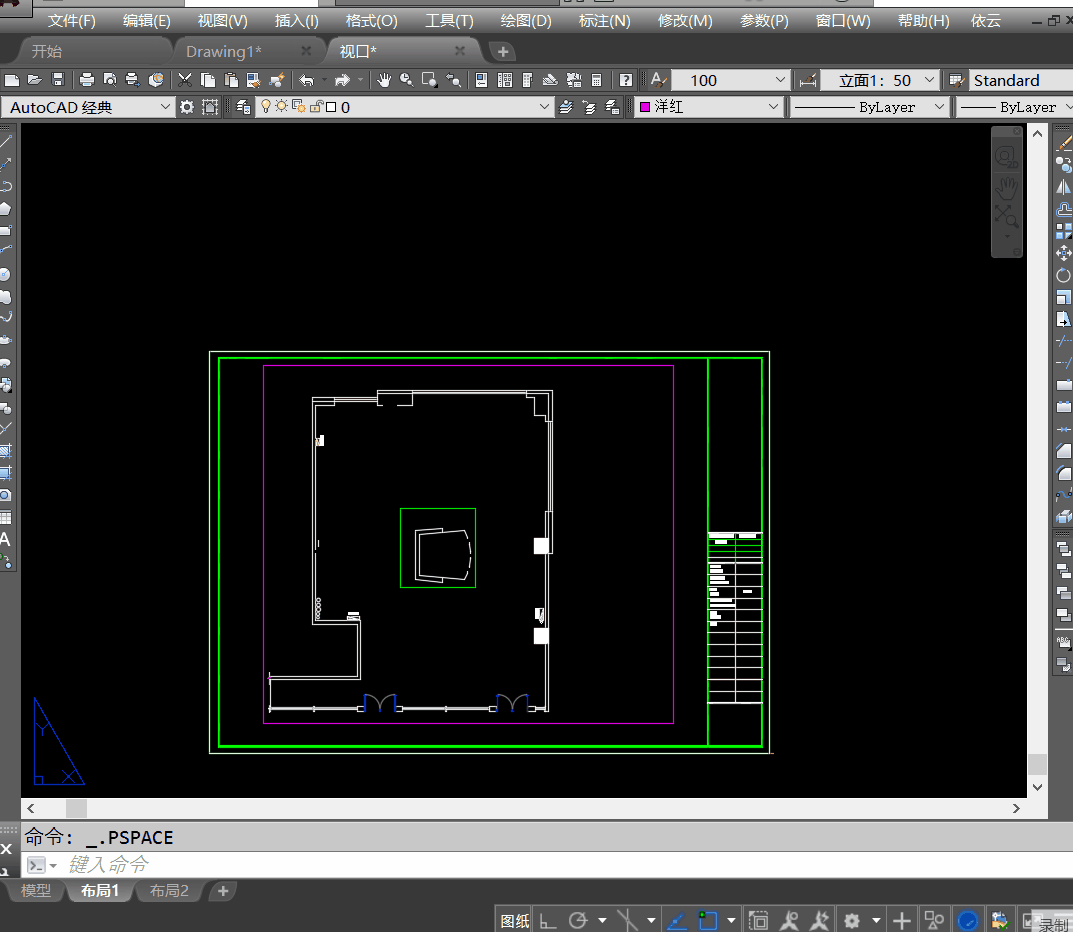Open the QuickCalc calculator

(x=597, y=80)
